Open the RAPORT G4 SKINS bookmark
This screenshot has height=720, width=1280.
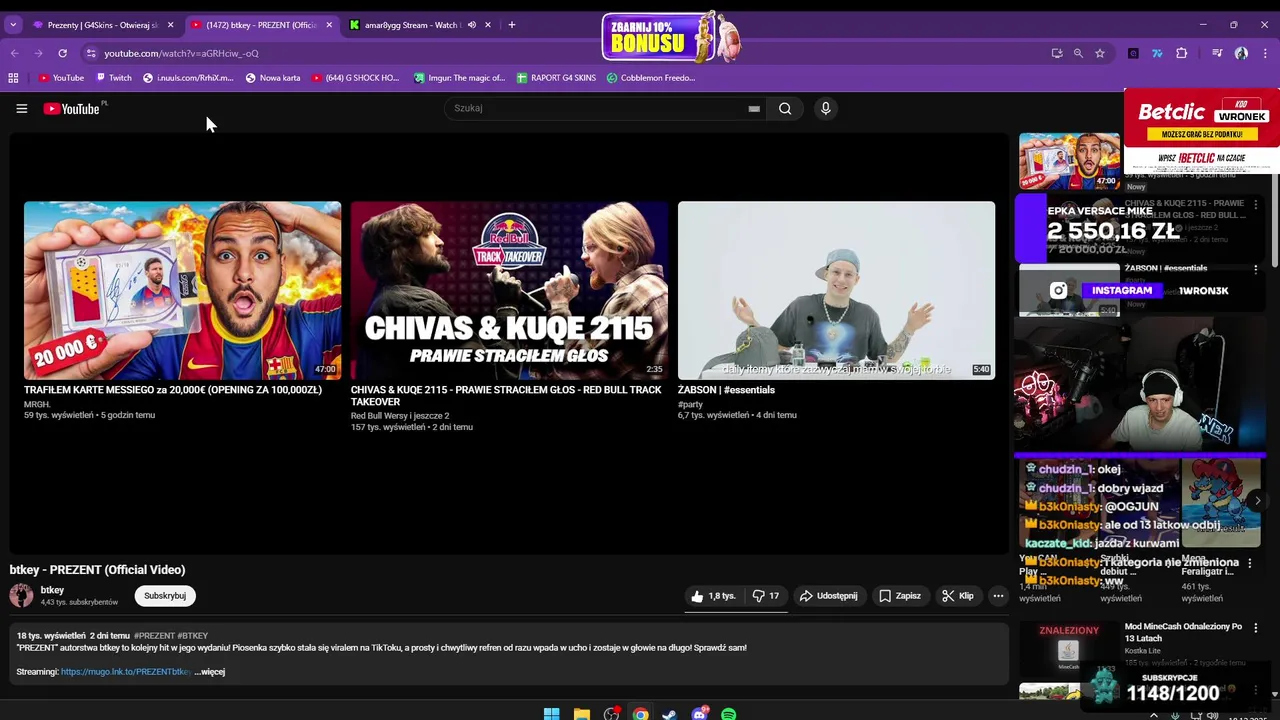pyautogui.click(x=556, y=77)
